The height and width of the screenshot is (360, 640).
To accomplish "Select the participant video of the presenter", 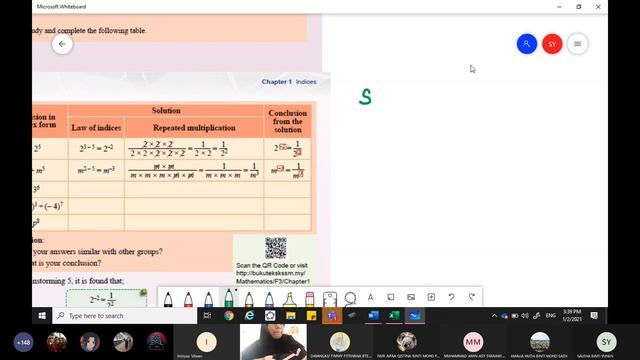I will click(273, 342).
